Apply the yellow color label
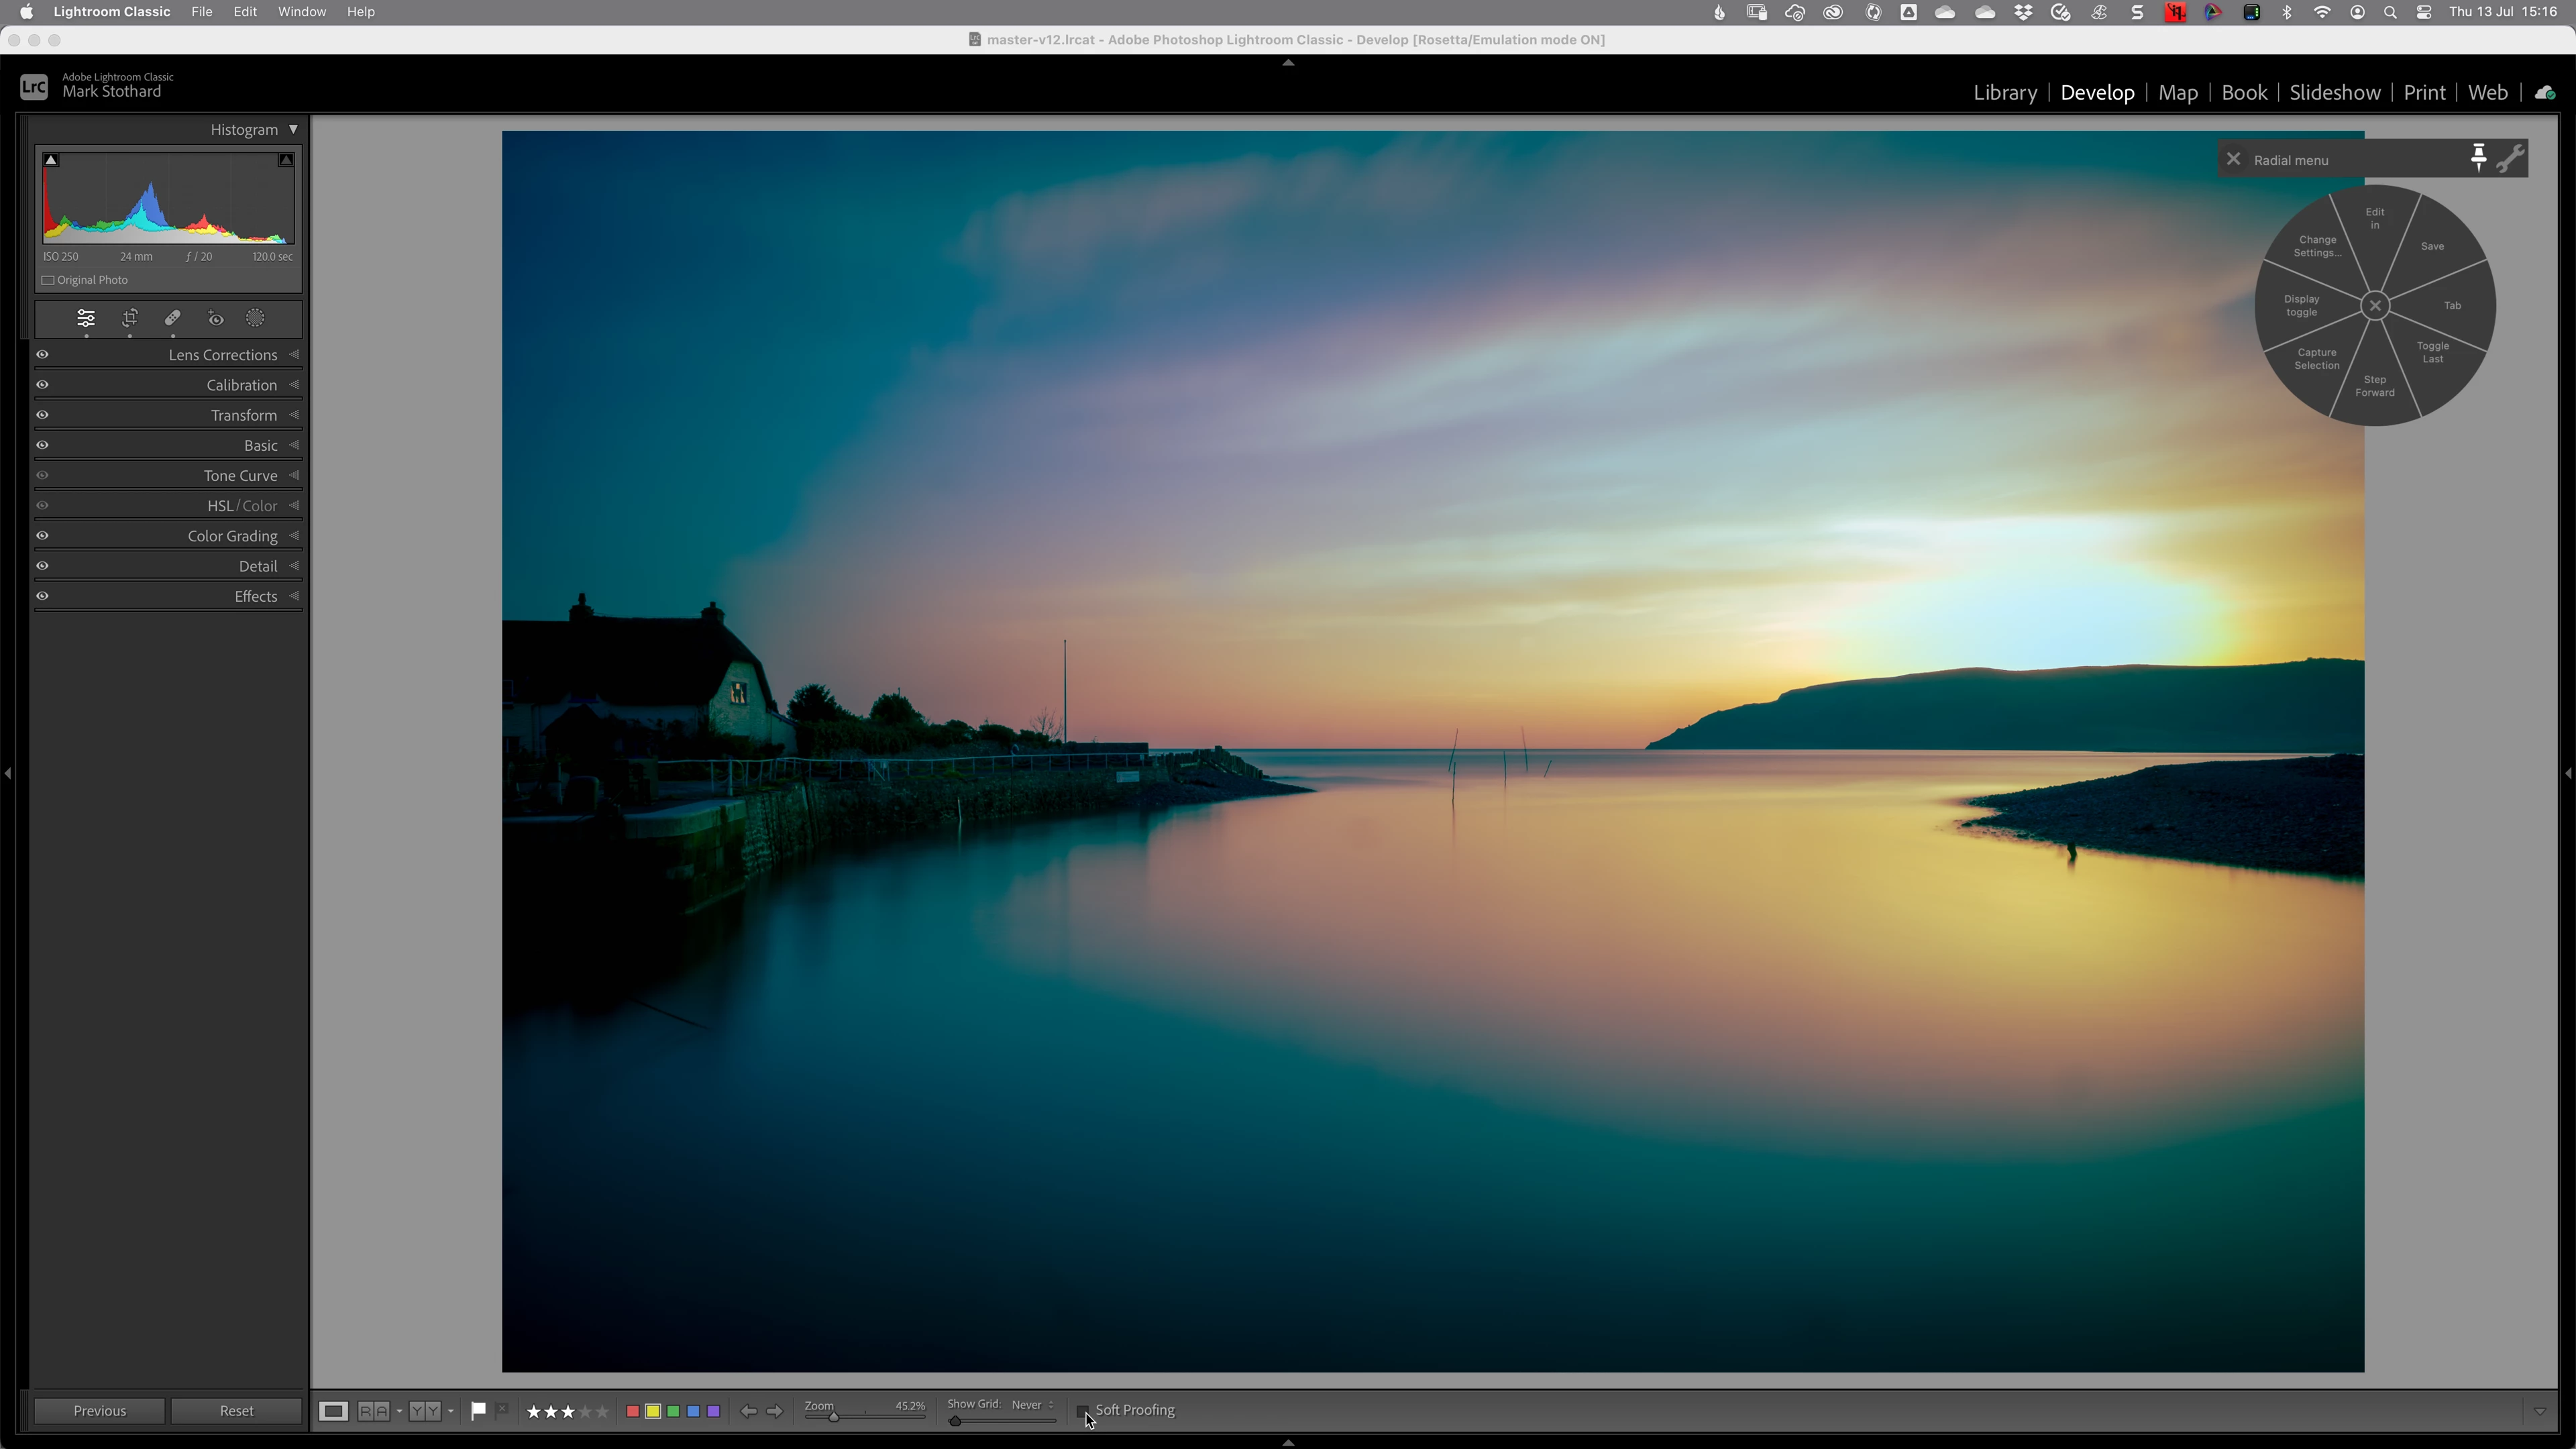 coord(653,1411)
